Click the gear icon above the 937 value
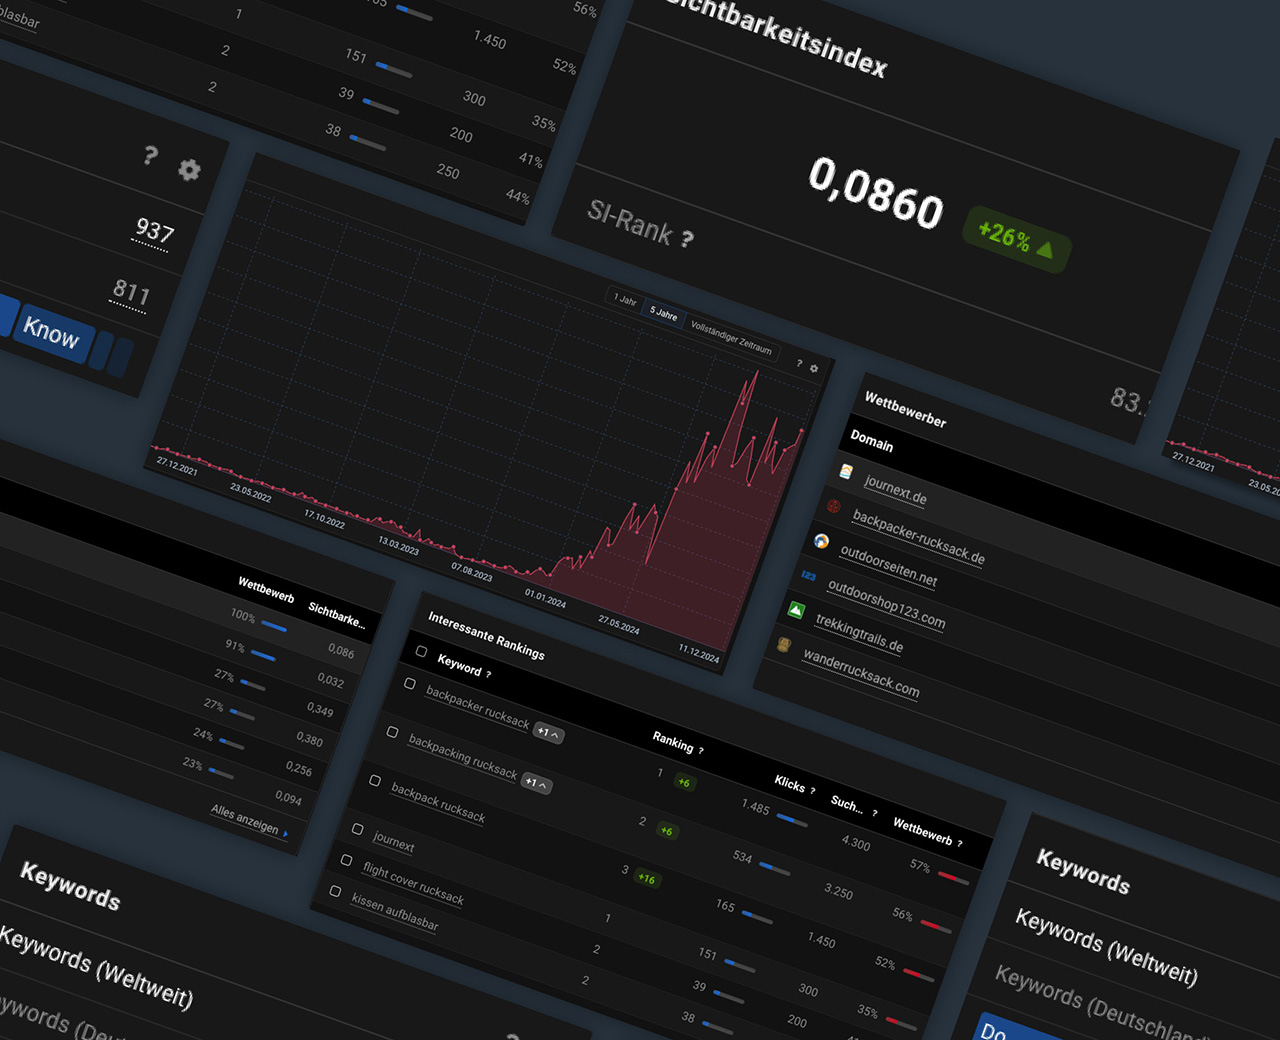The height and width of the screenshot is (1040, 1280). tap(189, 170)
